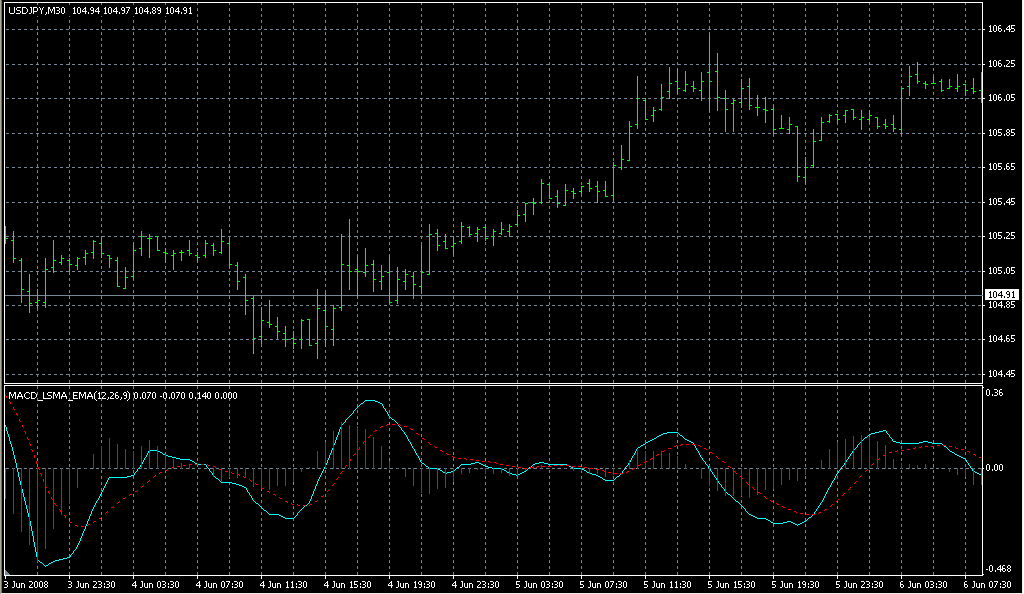Click the highest peak of the cyan MACD line
This screenshot has height=594, width=1024.
(x=373, y=400)
